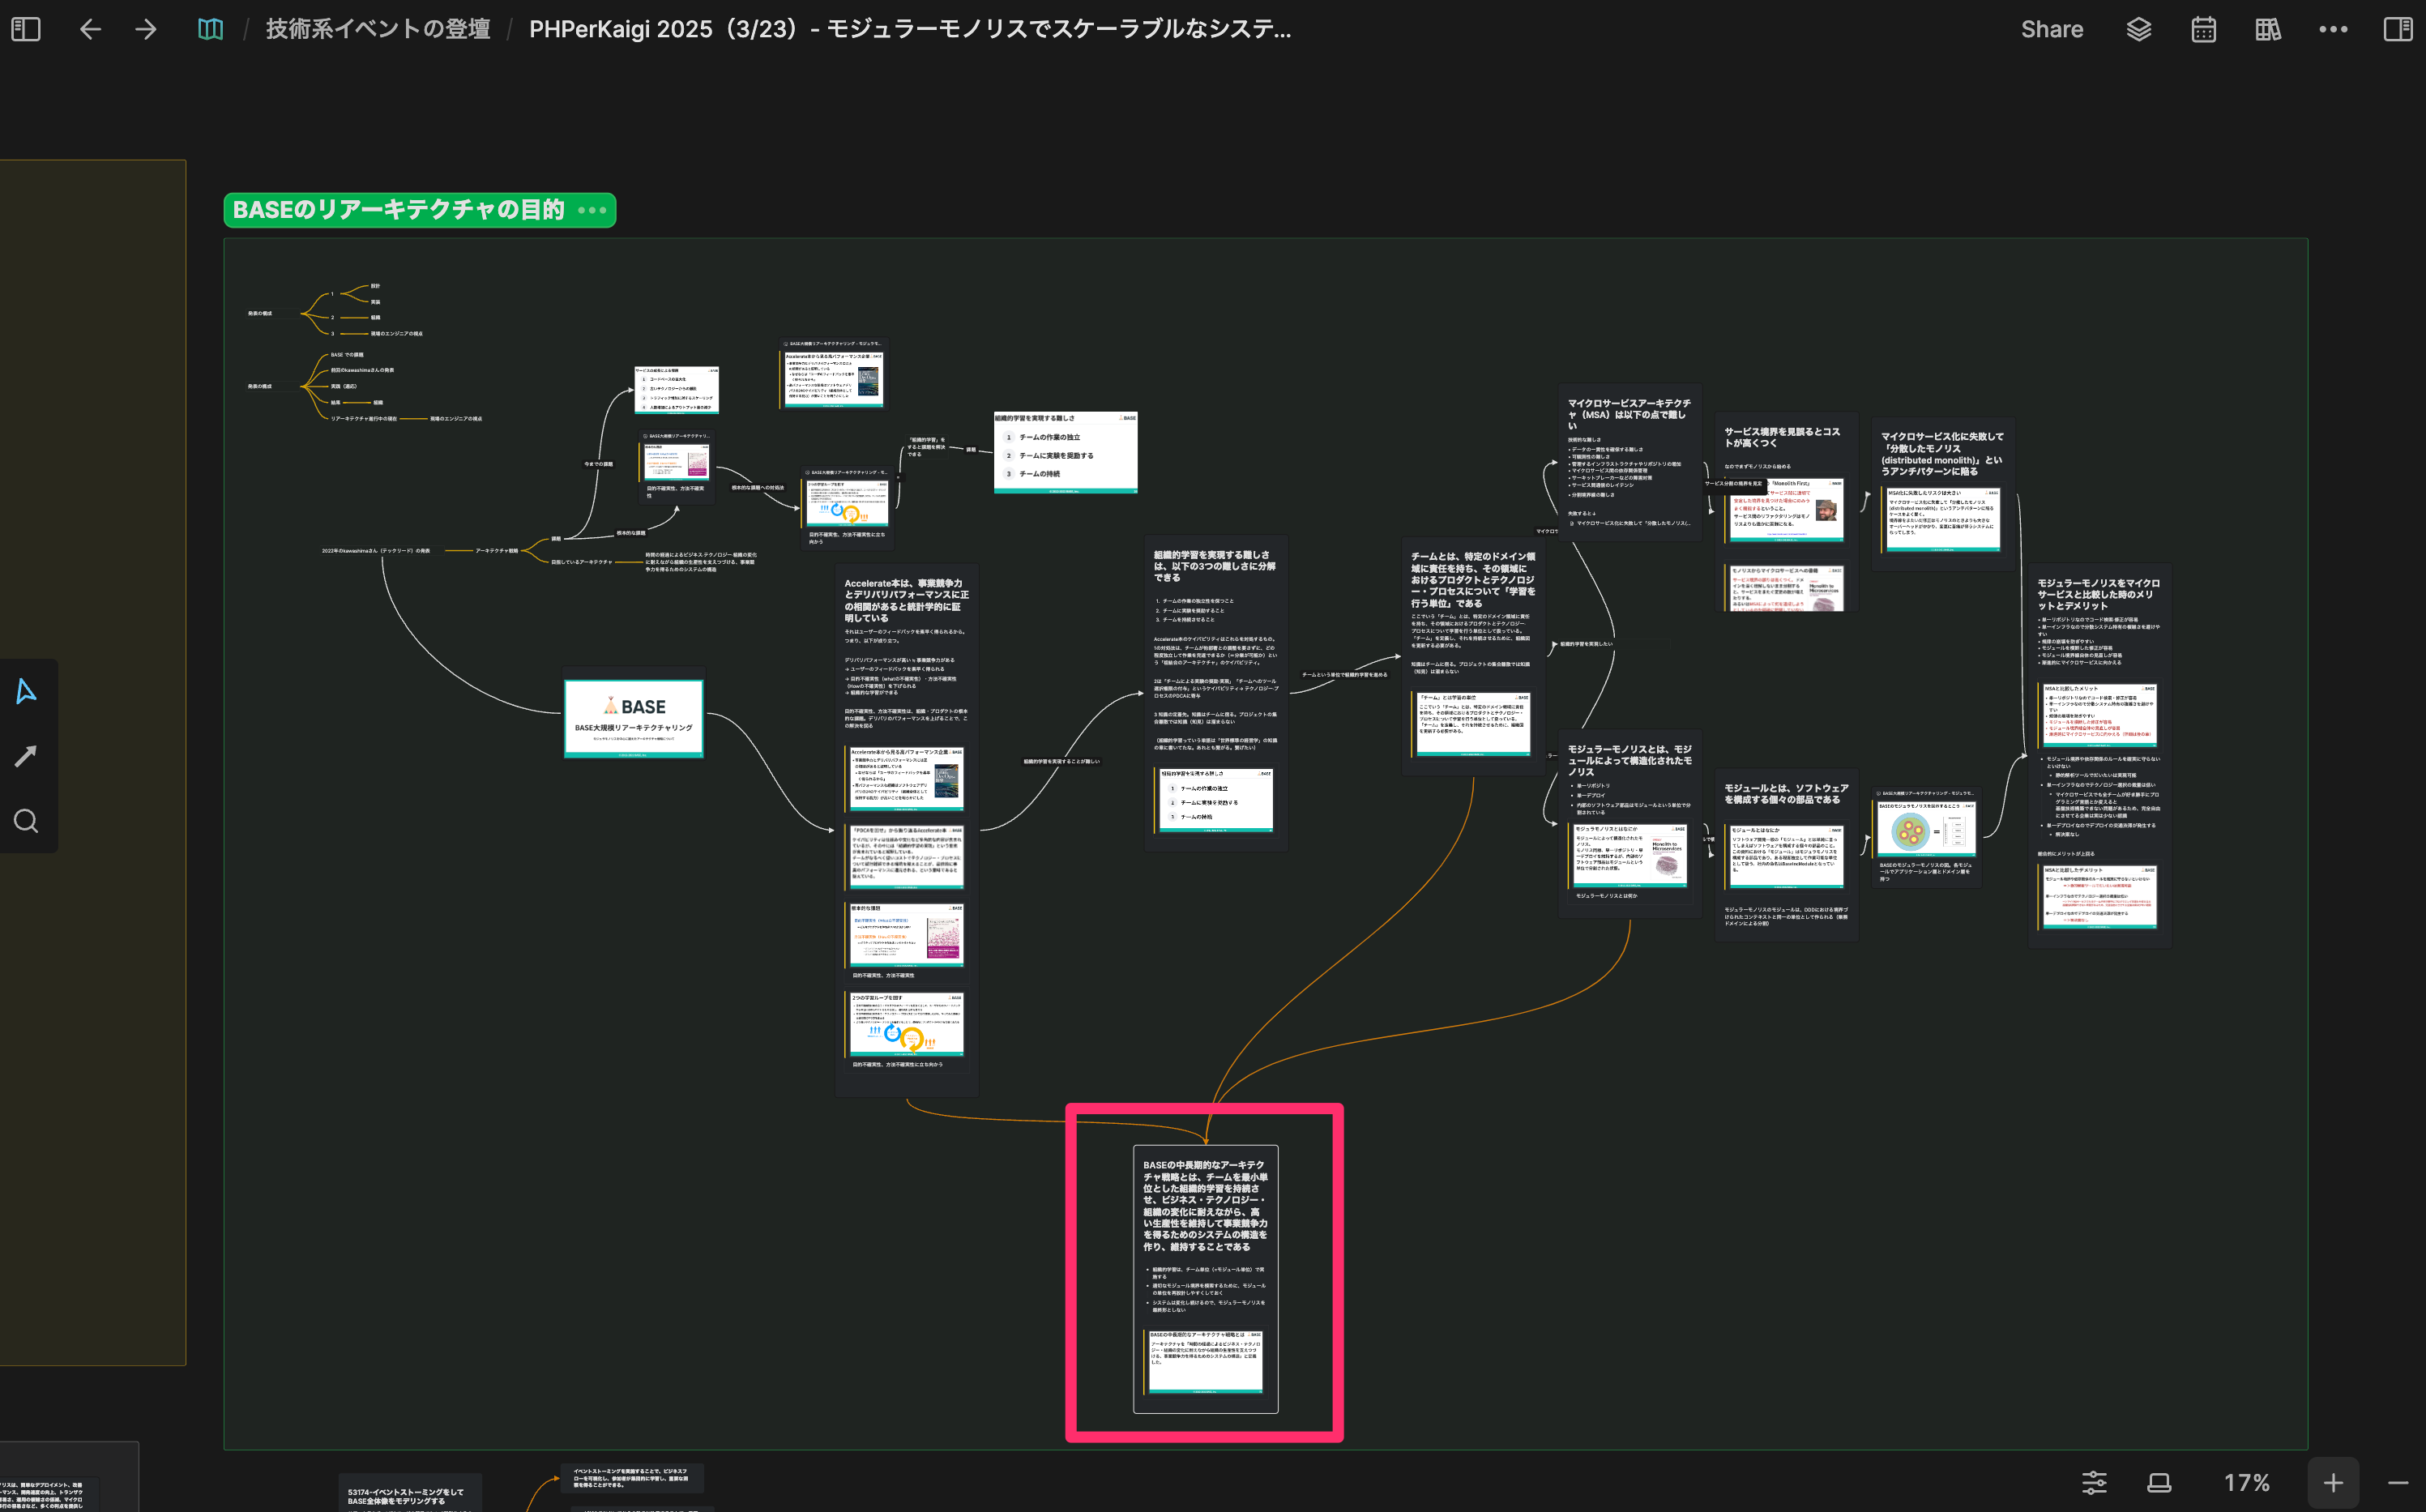Toggle the left sidebar panel
Image resolution: width=2426 pixels, height=1512 pixels.
coord(26,29)
